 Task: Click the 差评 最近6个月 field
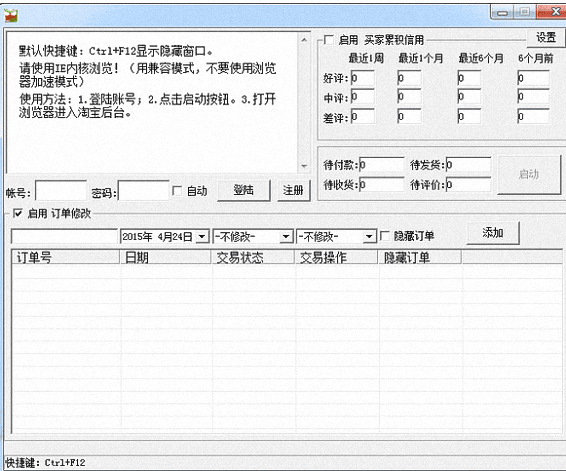pos(469,116)
